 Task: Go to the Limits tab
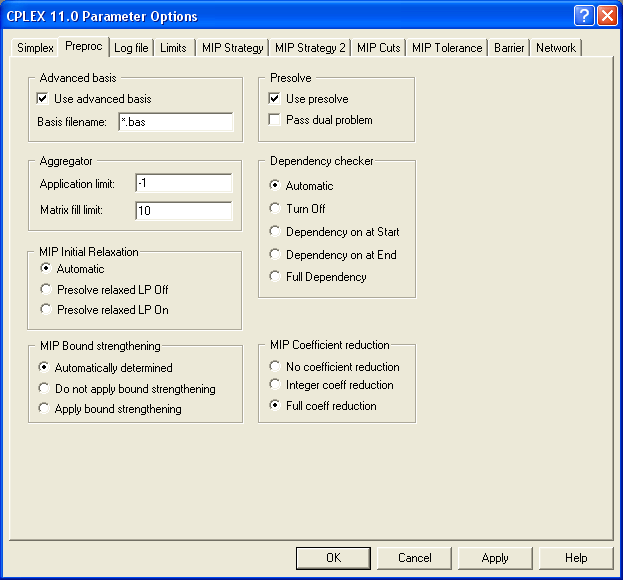click(173, 48)
